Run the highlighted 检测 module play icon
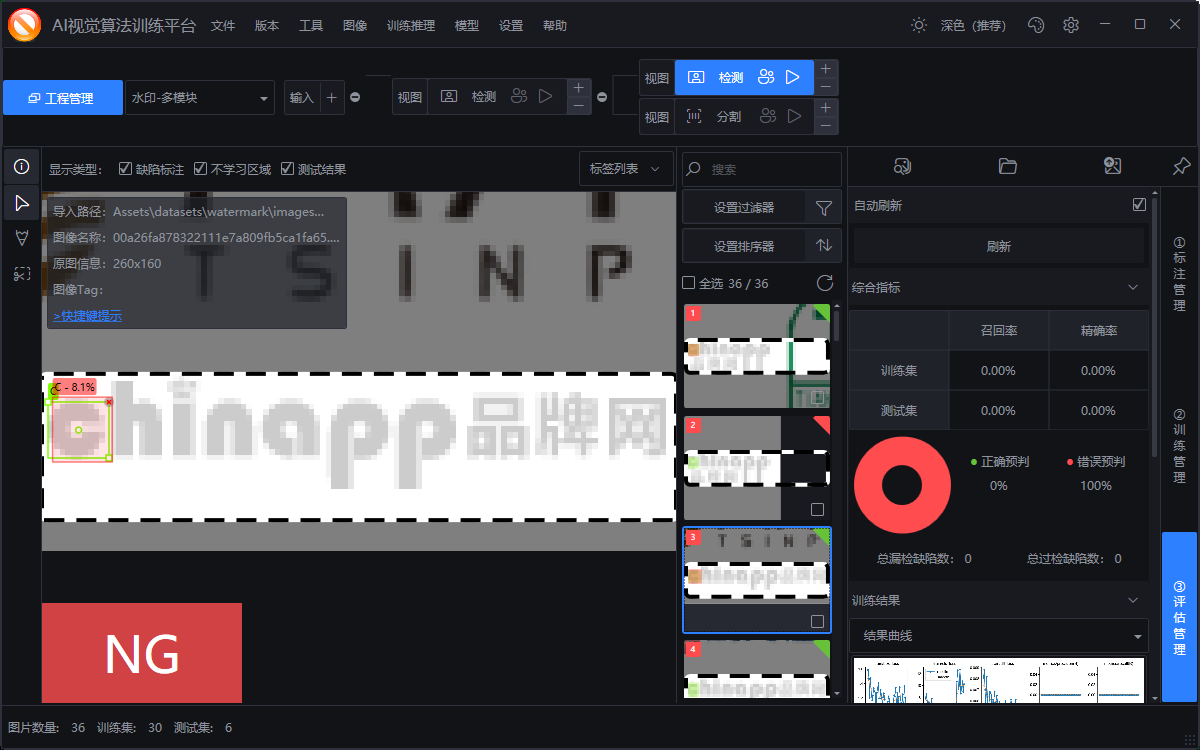Viewport: 1200px width, 750px height. (793, 77)
